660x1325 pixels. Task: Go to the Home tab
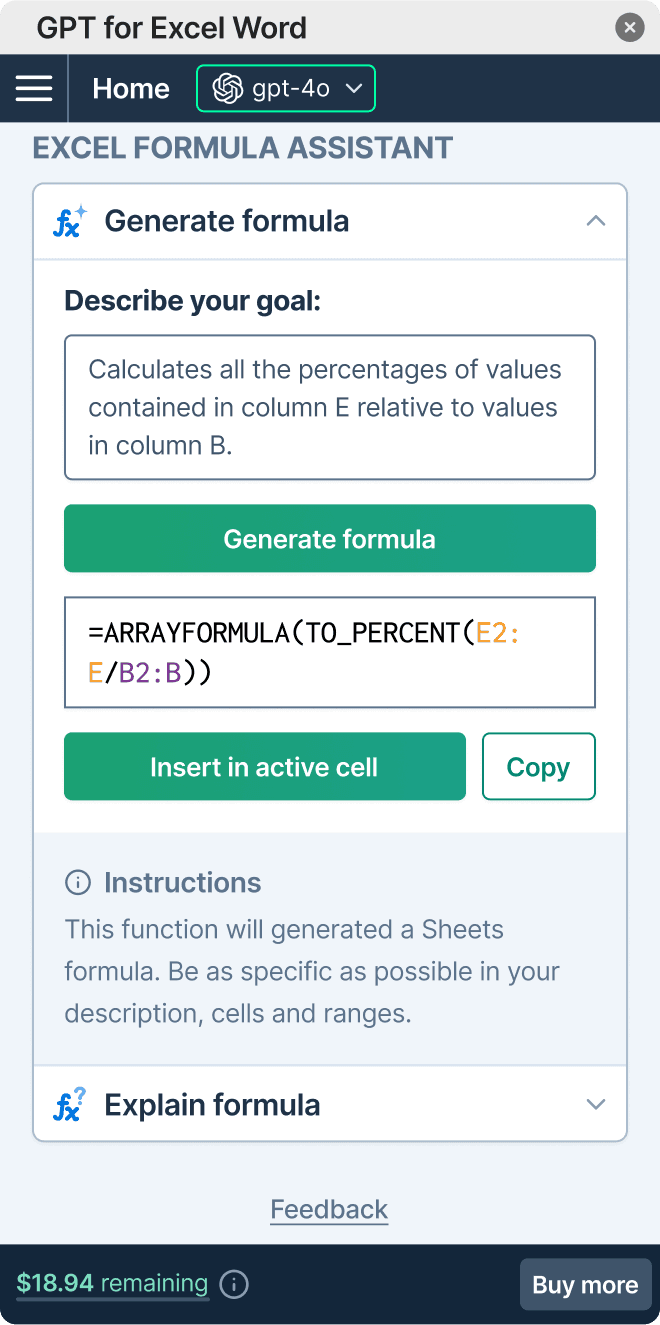pyautogui.click(x=131, y=89)
